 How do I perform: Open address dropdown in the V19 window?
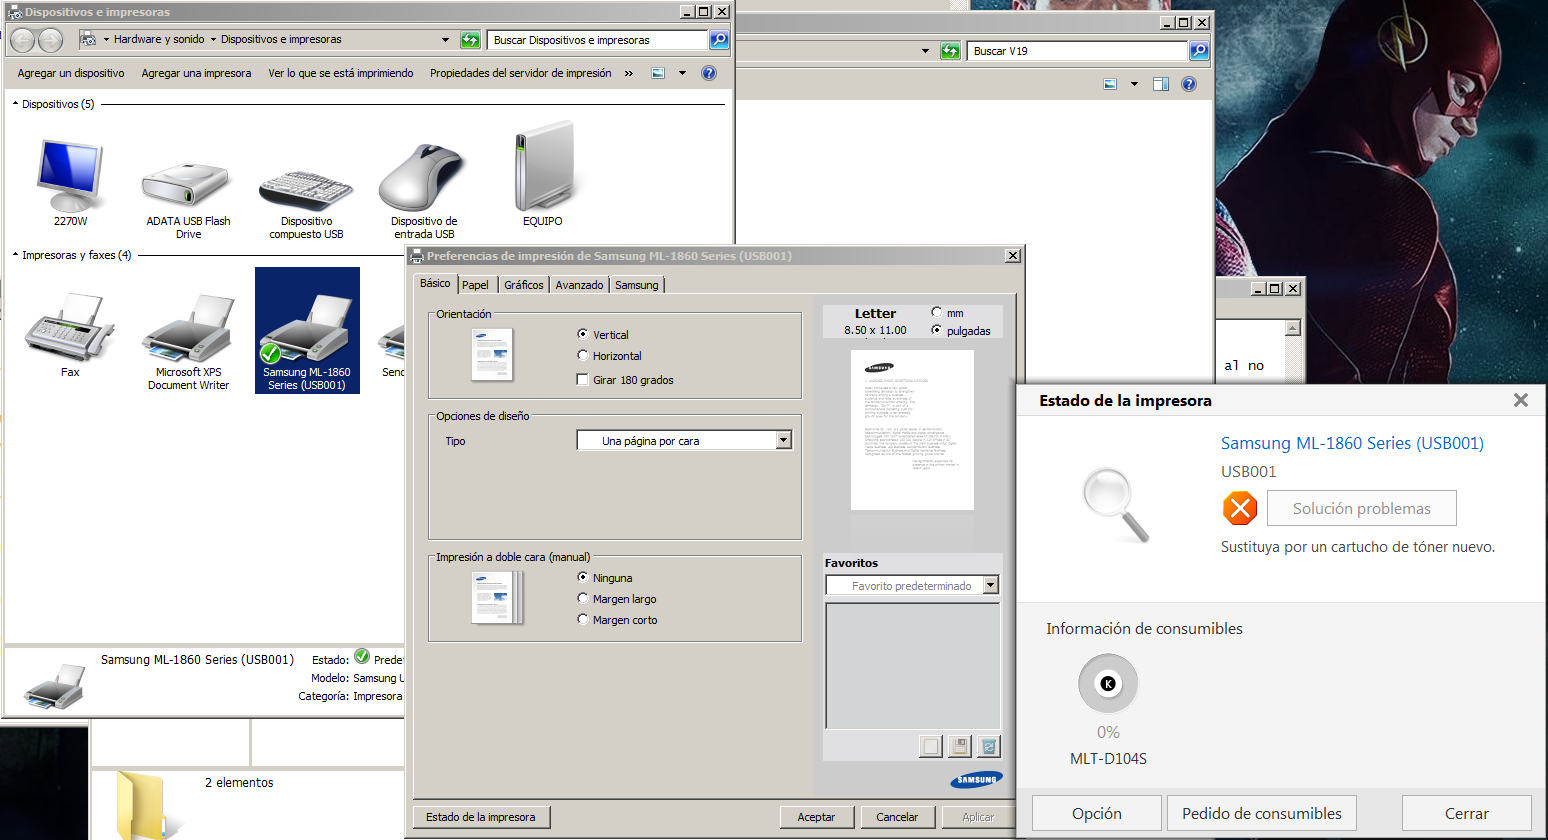(x=925, y=51)
